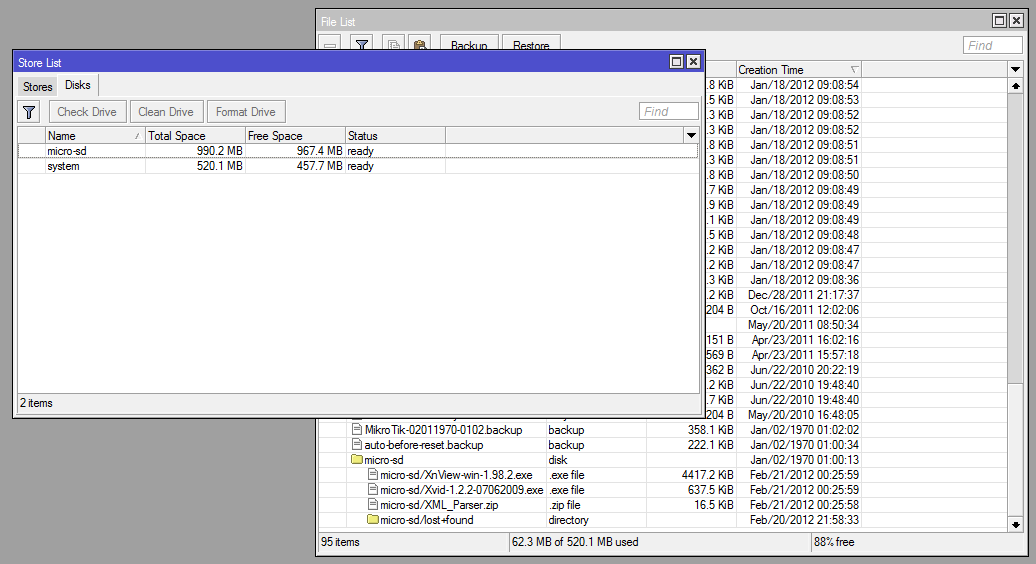Select the micro-sd folder icon in File List
The width and height of the screenshot is (1036, 564).
tap(357, 460)
